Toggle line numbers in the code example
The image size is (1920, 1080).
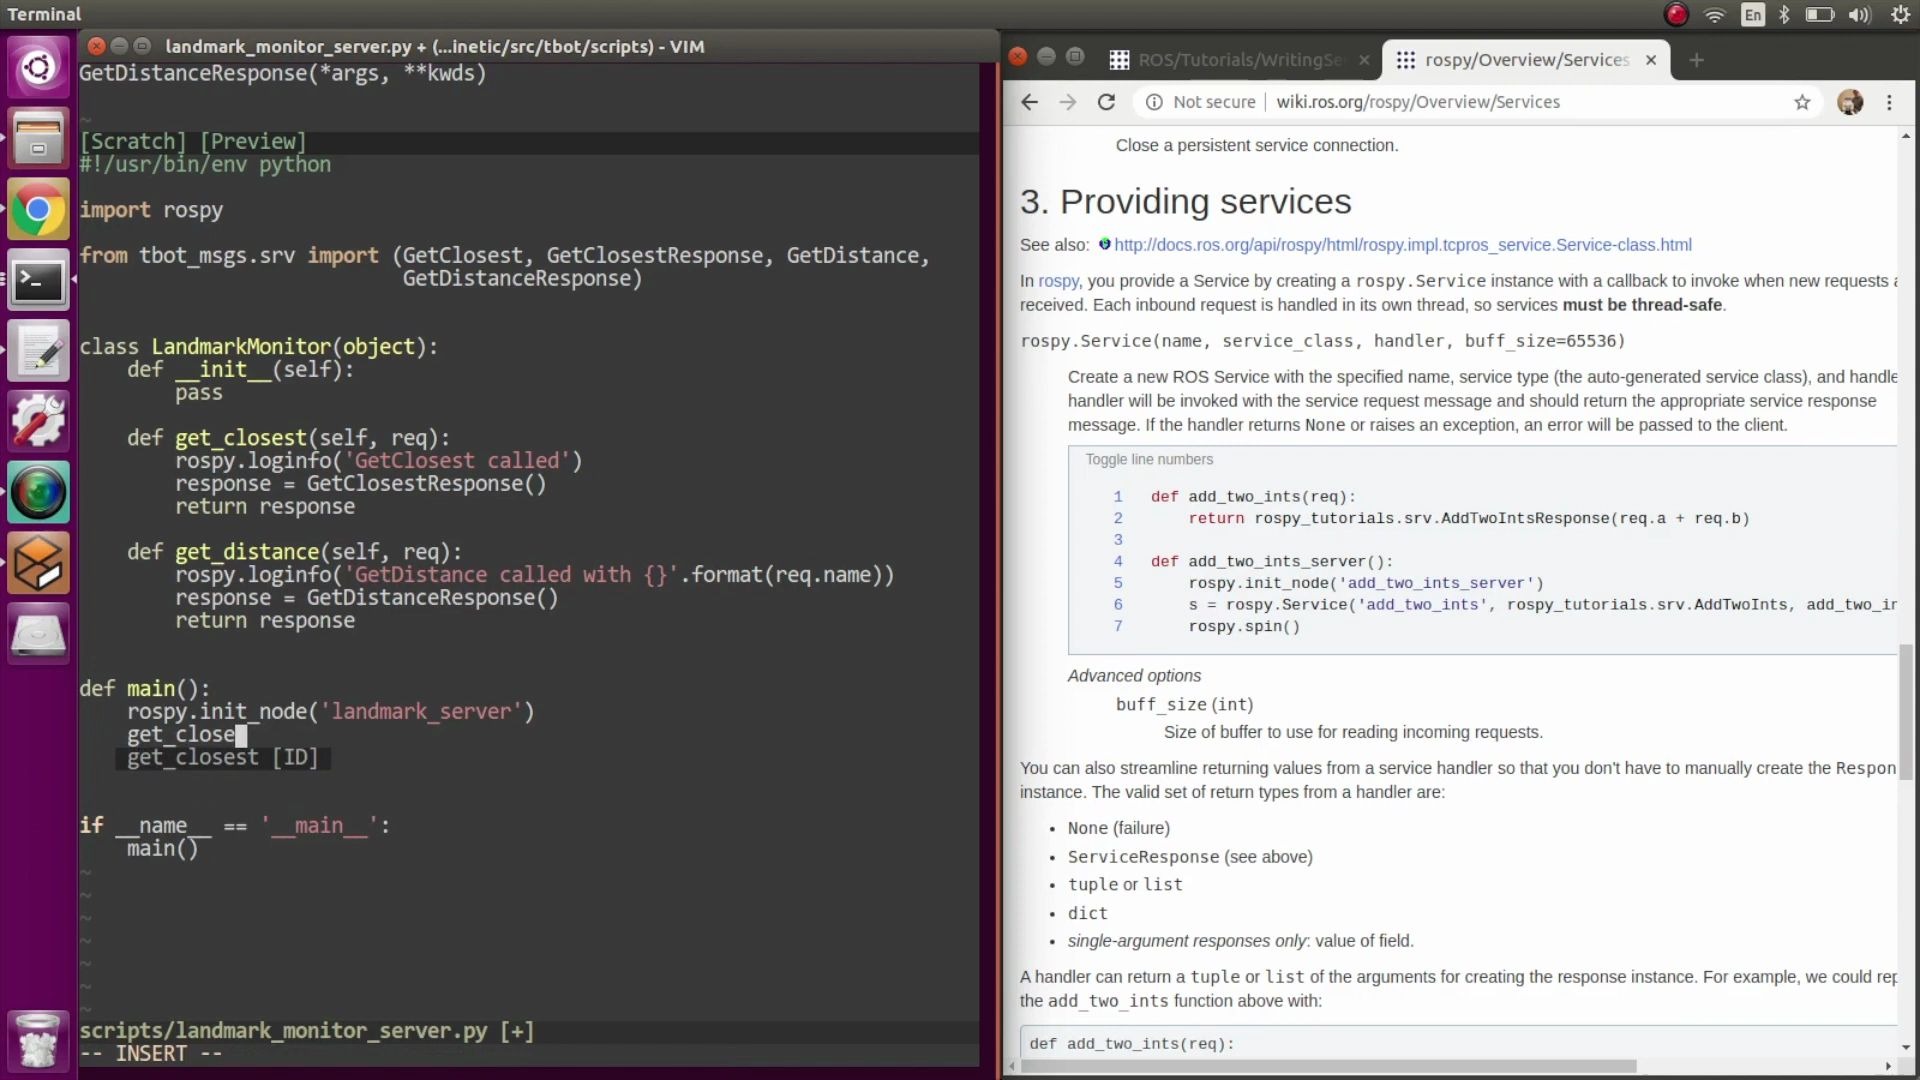(x=1148, y=459)
